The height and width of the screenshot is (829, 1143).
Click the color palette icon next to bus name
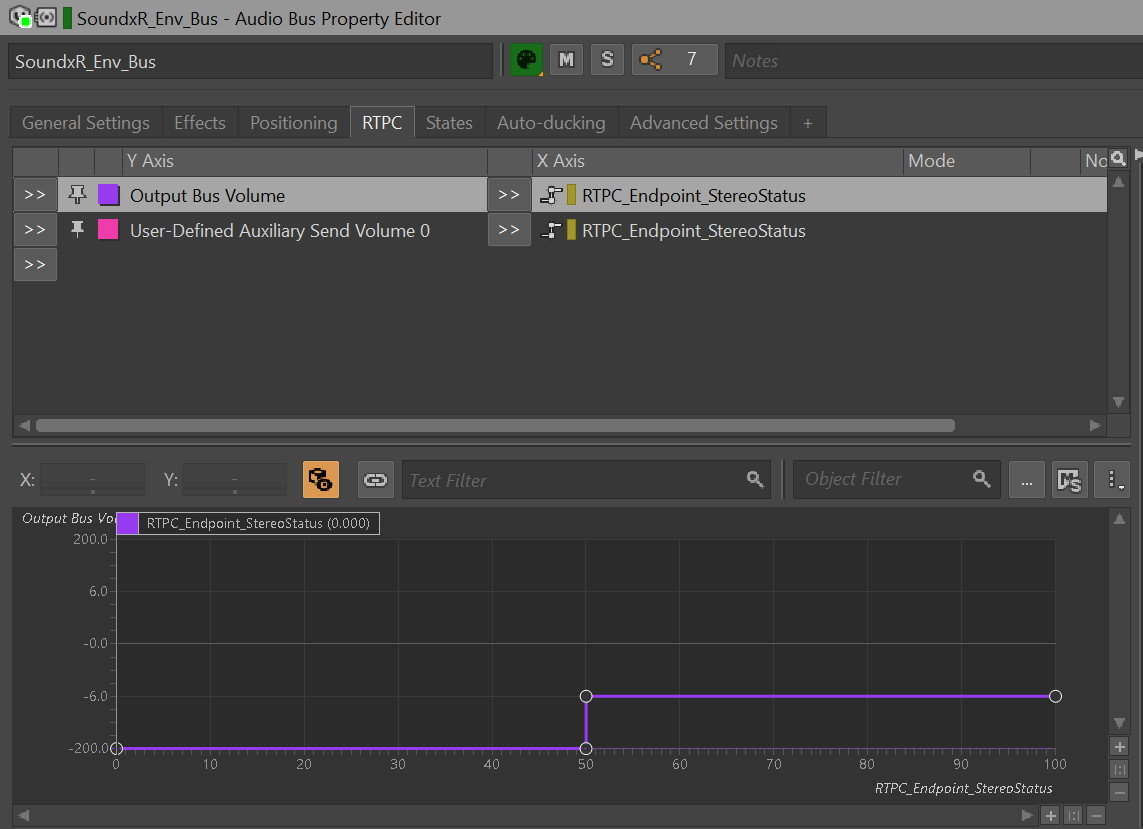tap(526, 60)
